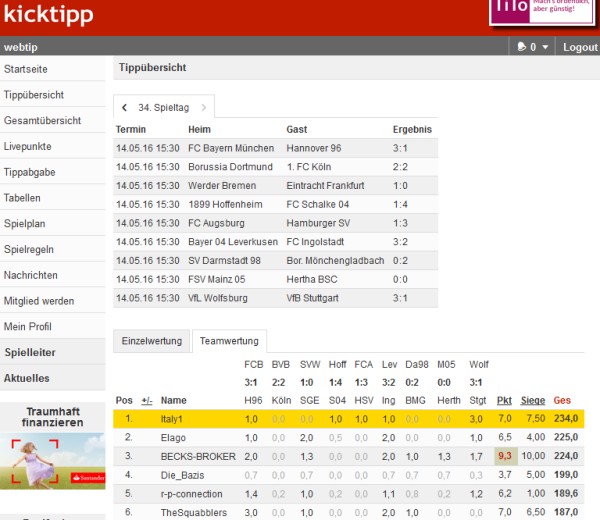
Task: Switch to the Einzelwertung tab
Action: 152,341
